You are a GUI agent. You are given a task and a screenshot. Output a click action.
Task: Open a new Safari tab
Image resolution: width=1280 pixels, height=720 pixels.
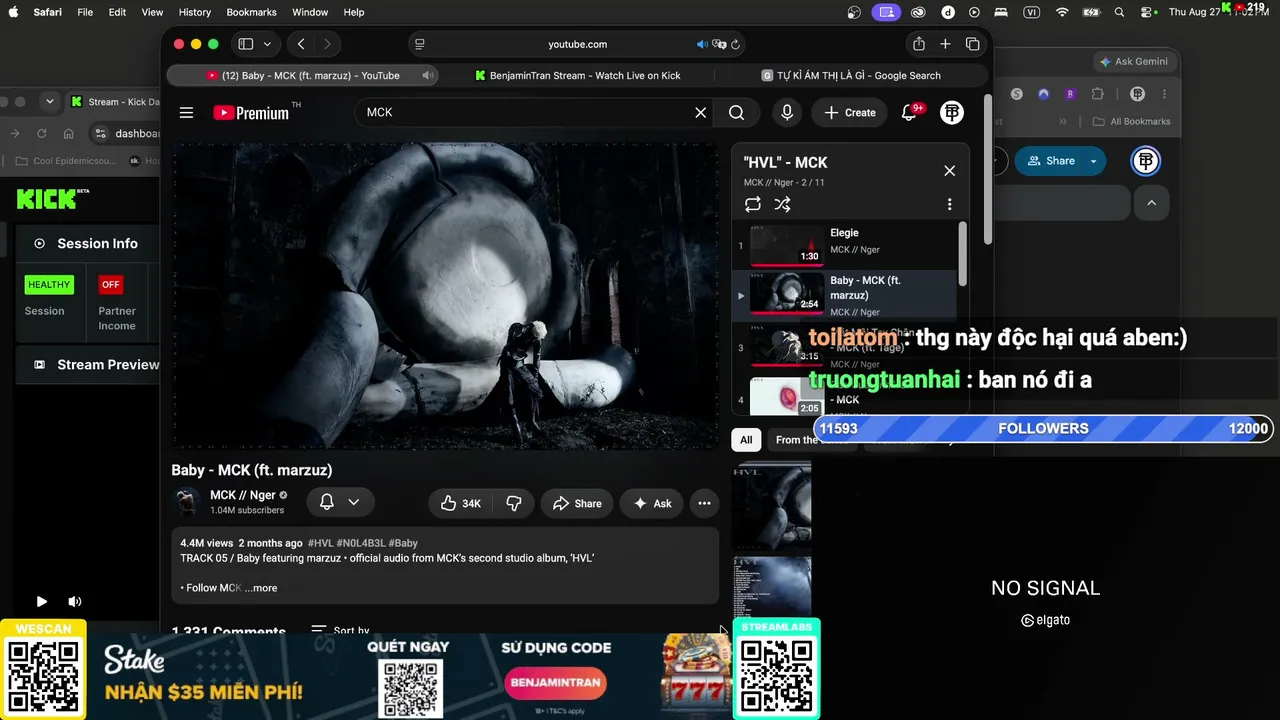pos(945,44)
